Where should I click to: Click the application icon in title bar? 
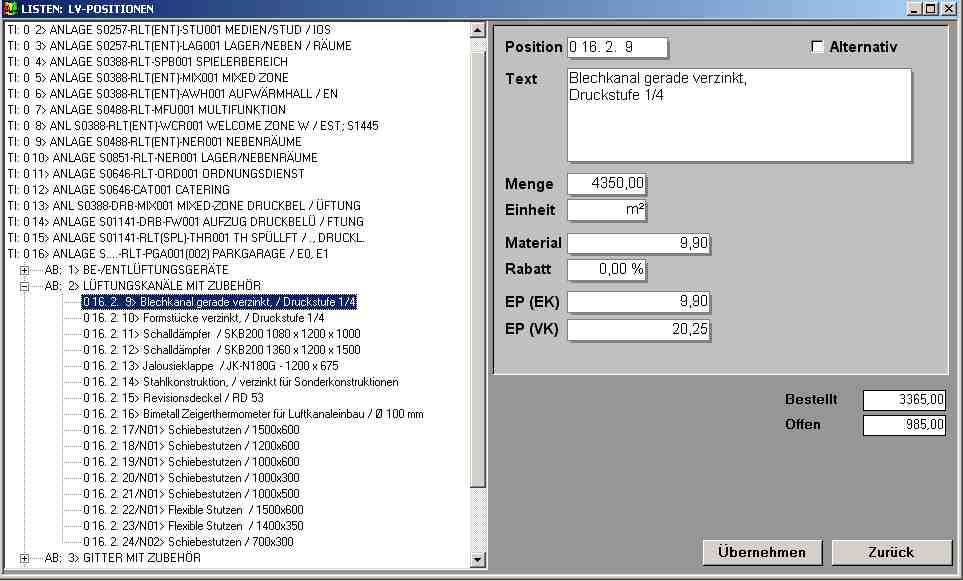coord(10,9)
